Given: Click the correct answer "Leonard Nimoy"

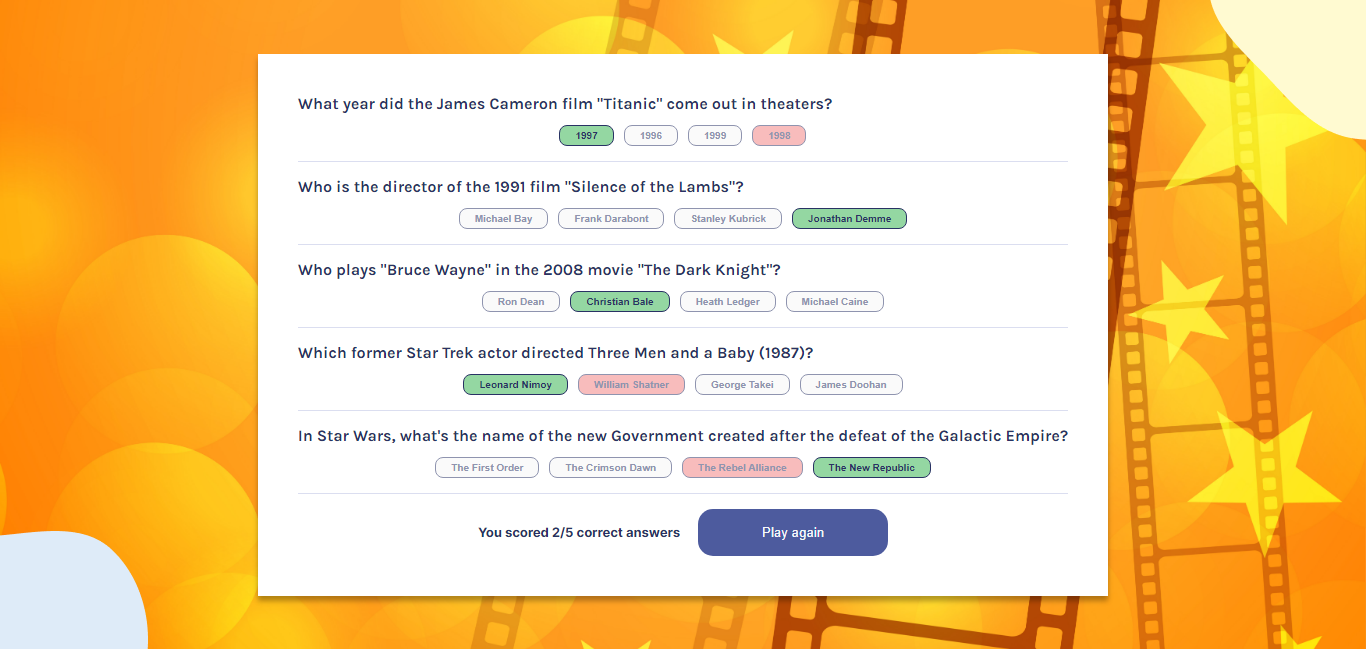Looking at the screenshot, I should [515, 384].
